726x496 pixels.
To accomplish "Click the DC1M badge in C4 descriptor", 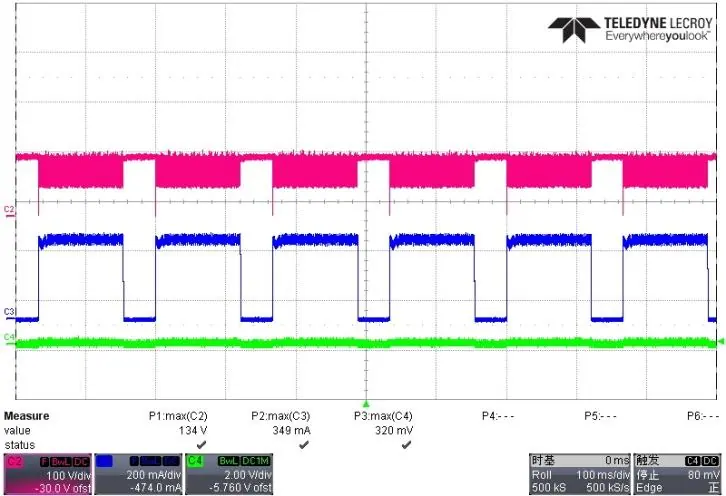I will (x=256, y=461).
